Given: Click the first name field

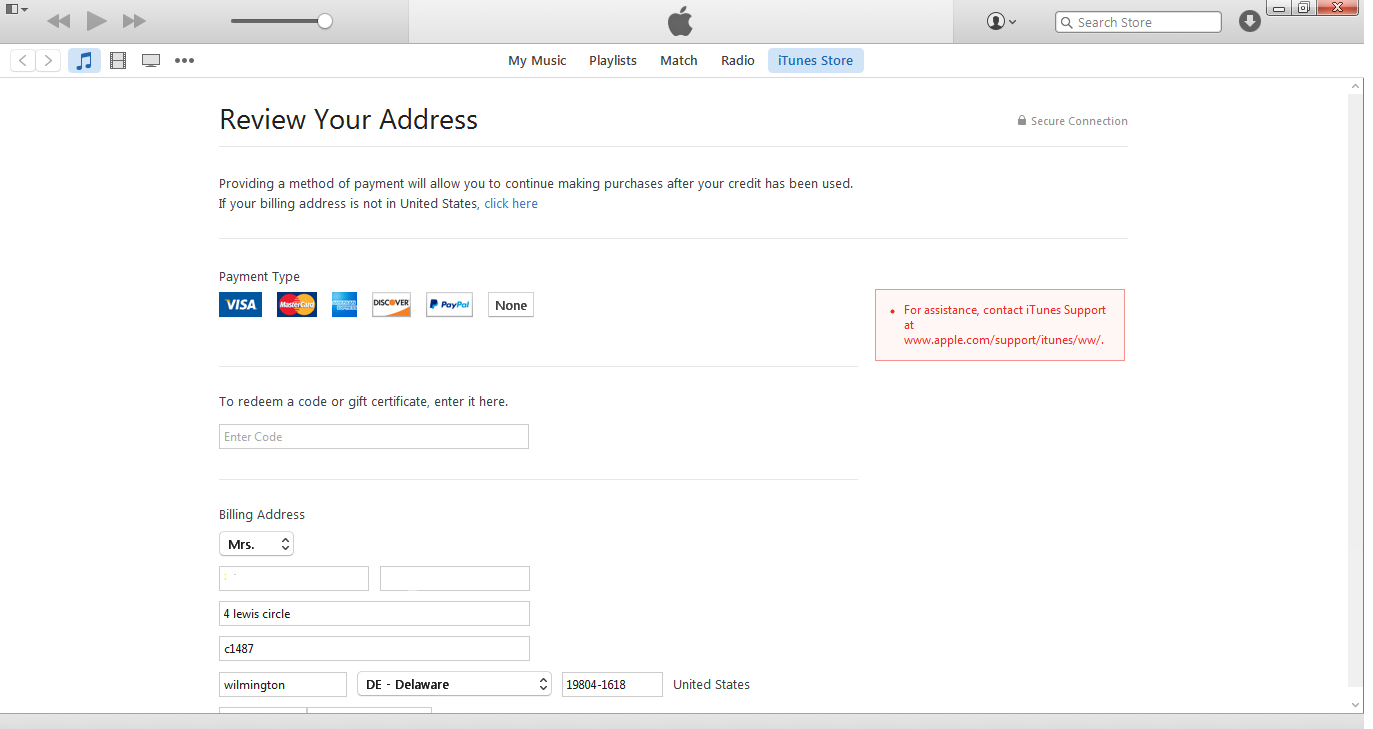Looking at the screenshot, I should 294,579.
